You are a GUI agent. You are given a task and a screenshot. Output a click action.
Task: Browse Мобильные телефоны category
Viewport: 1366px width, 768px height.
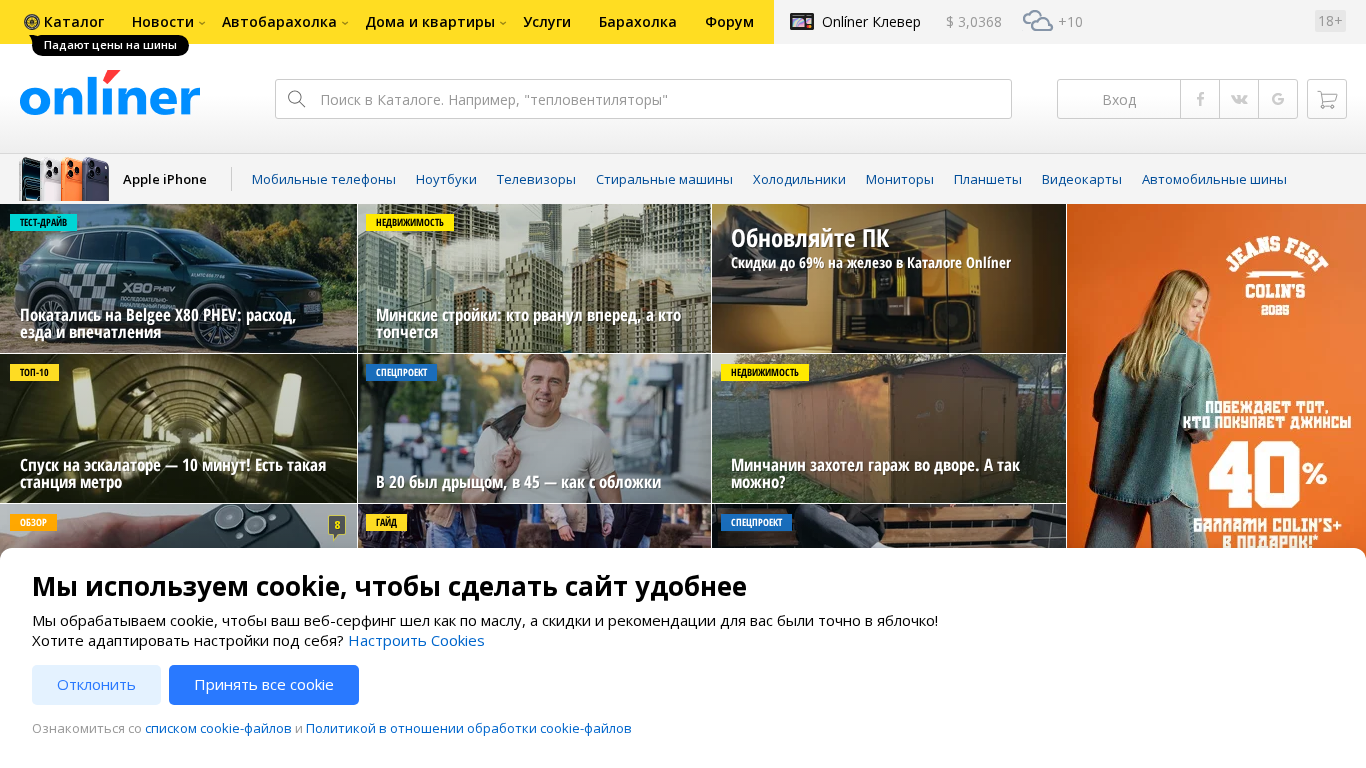tap(324, 179)
